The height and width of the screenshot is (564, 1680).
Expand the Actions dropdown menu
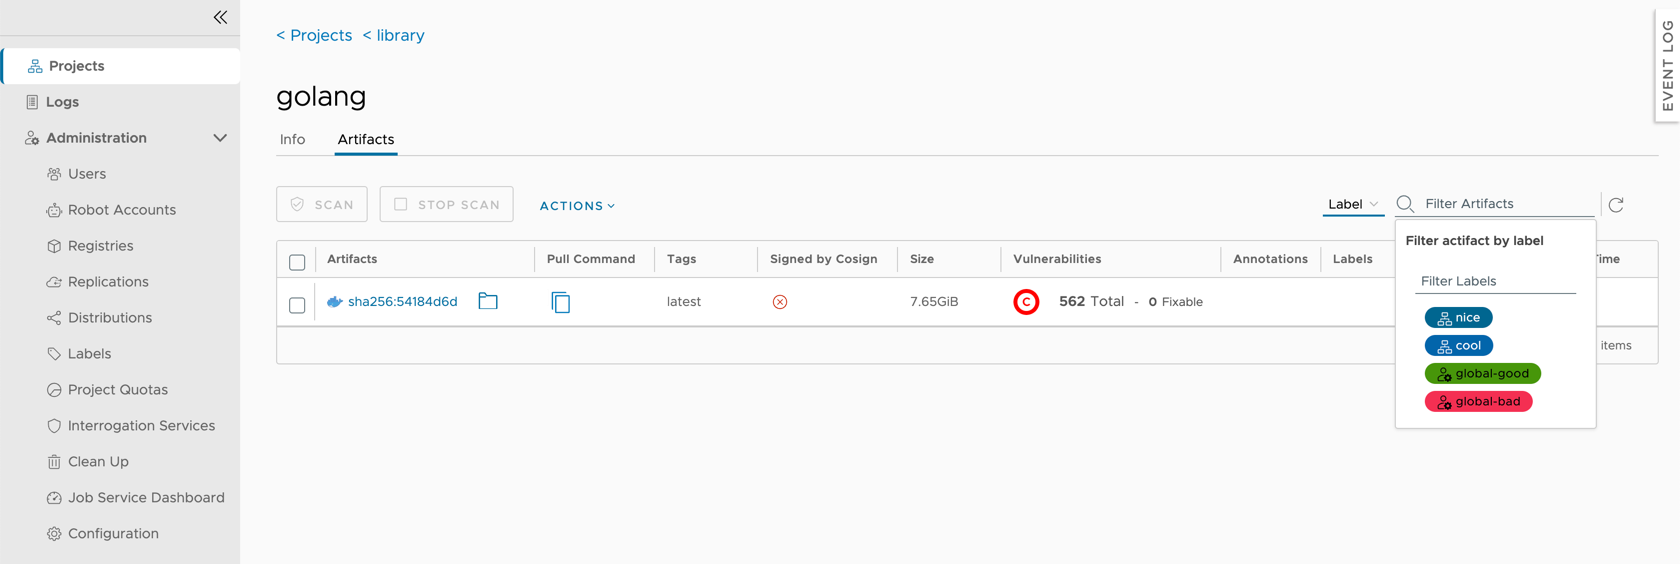click(577, 206)
